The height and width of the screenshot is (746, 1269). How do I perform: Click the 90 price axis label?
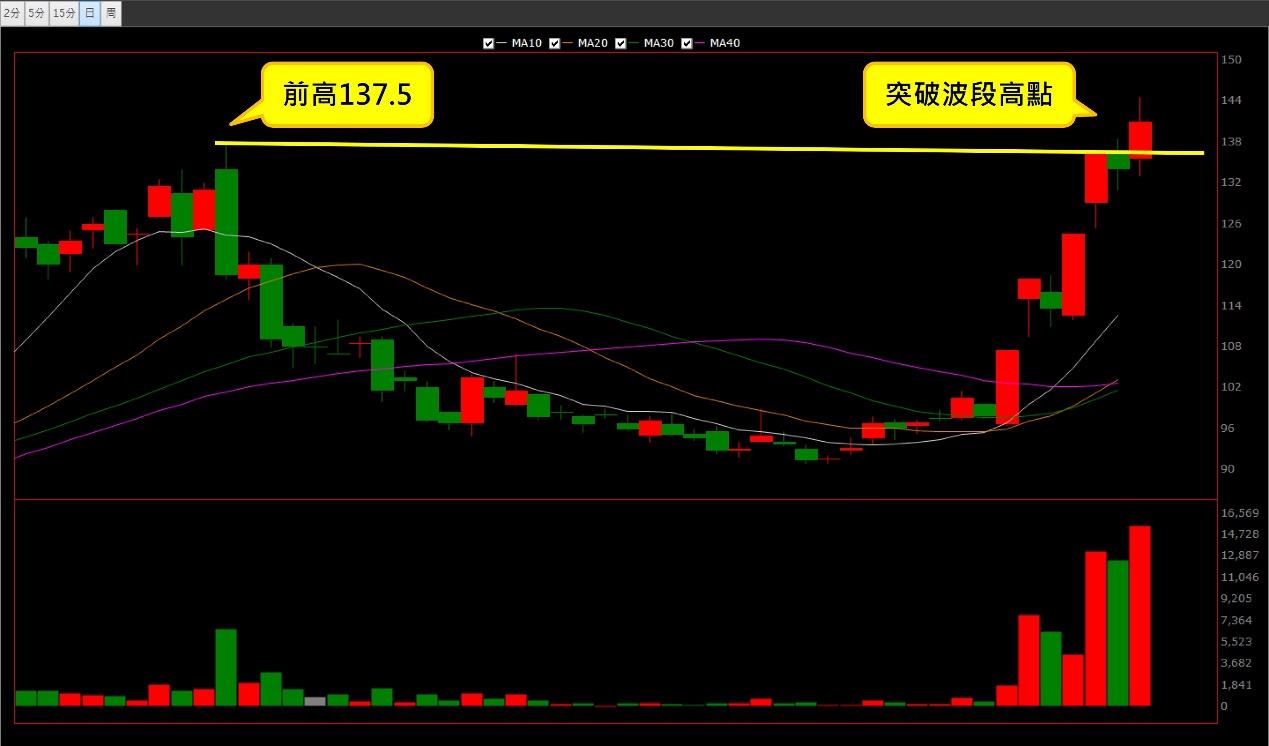(1228, 470)
